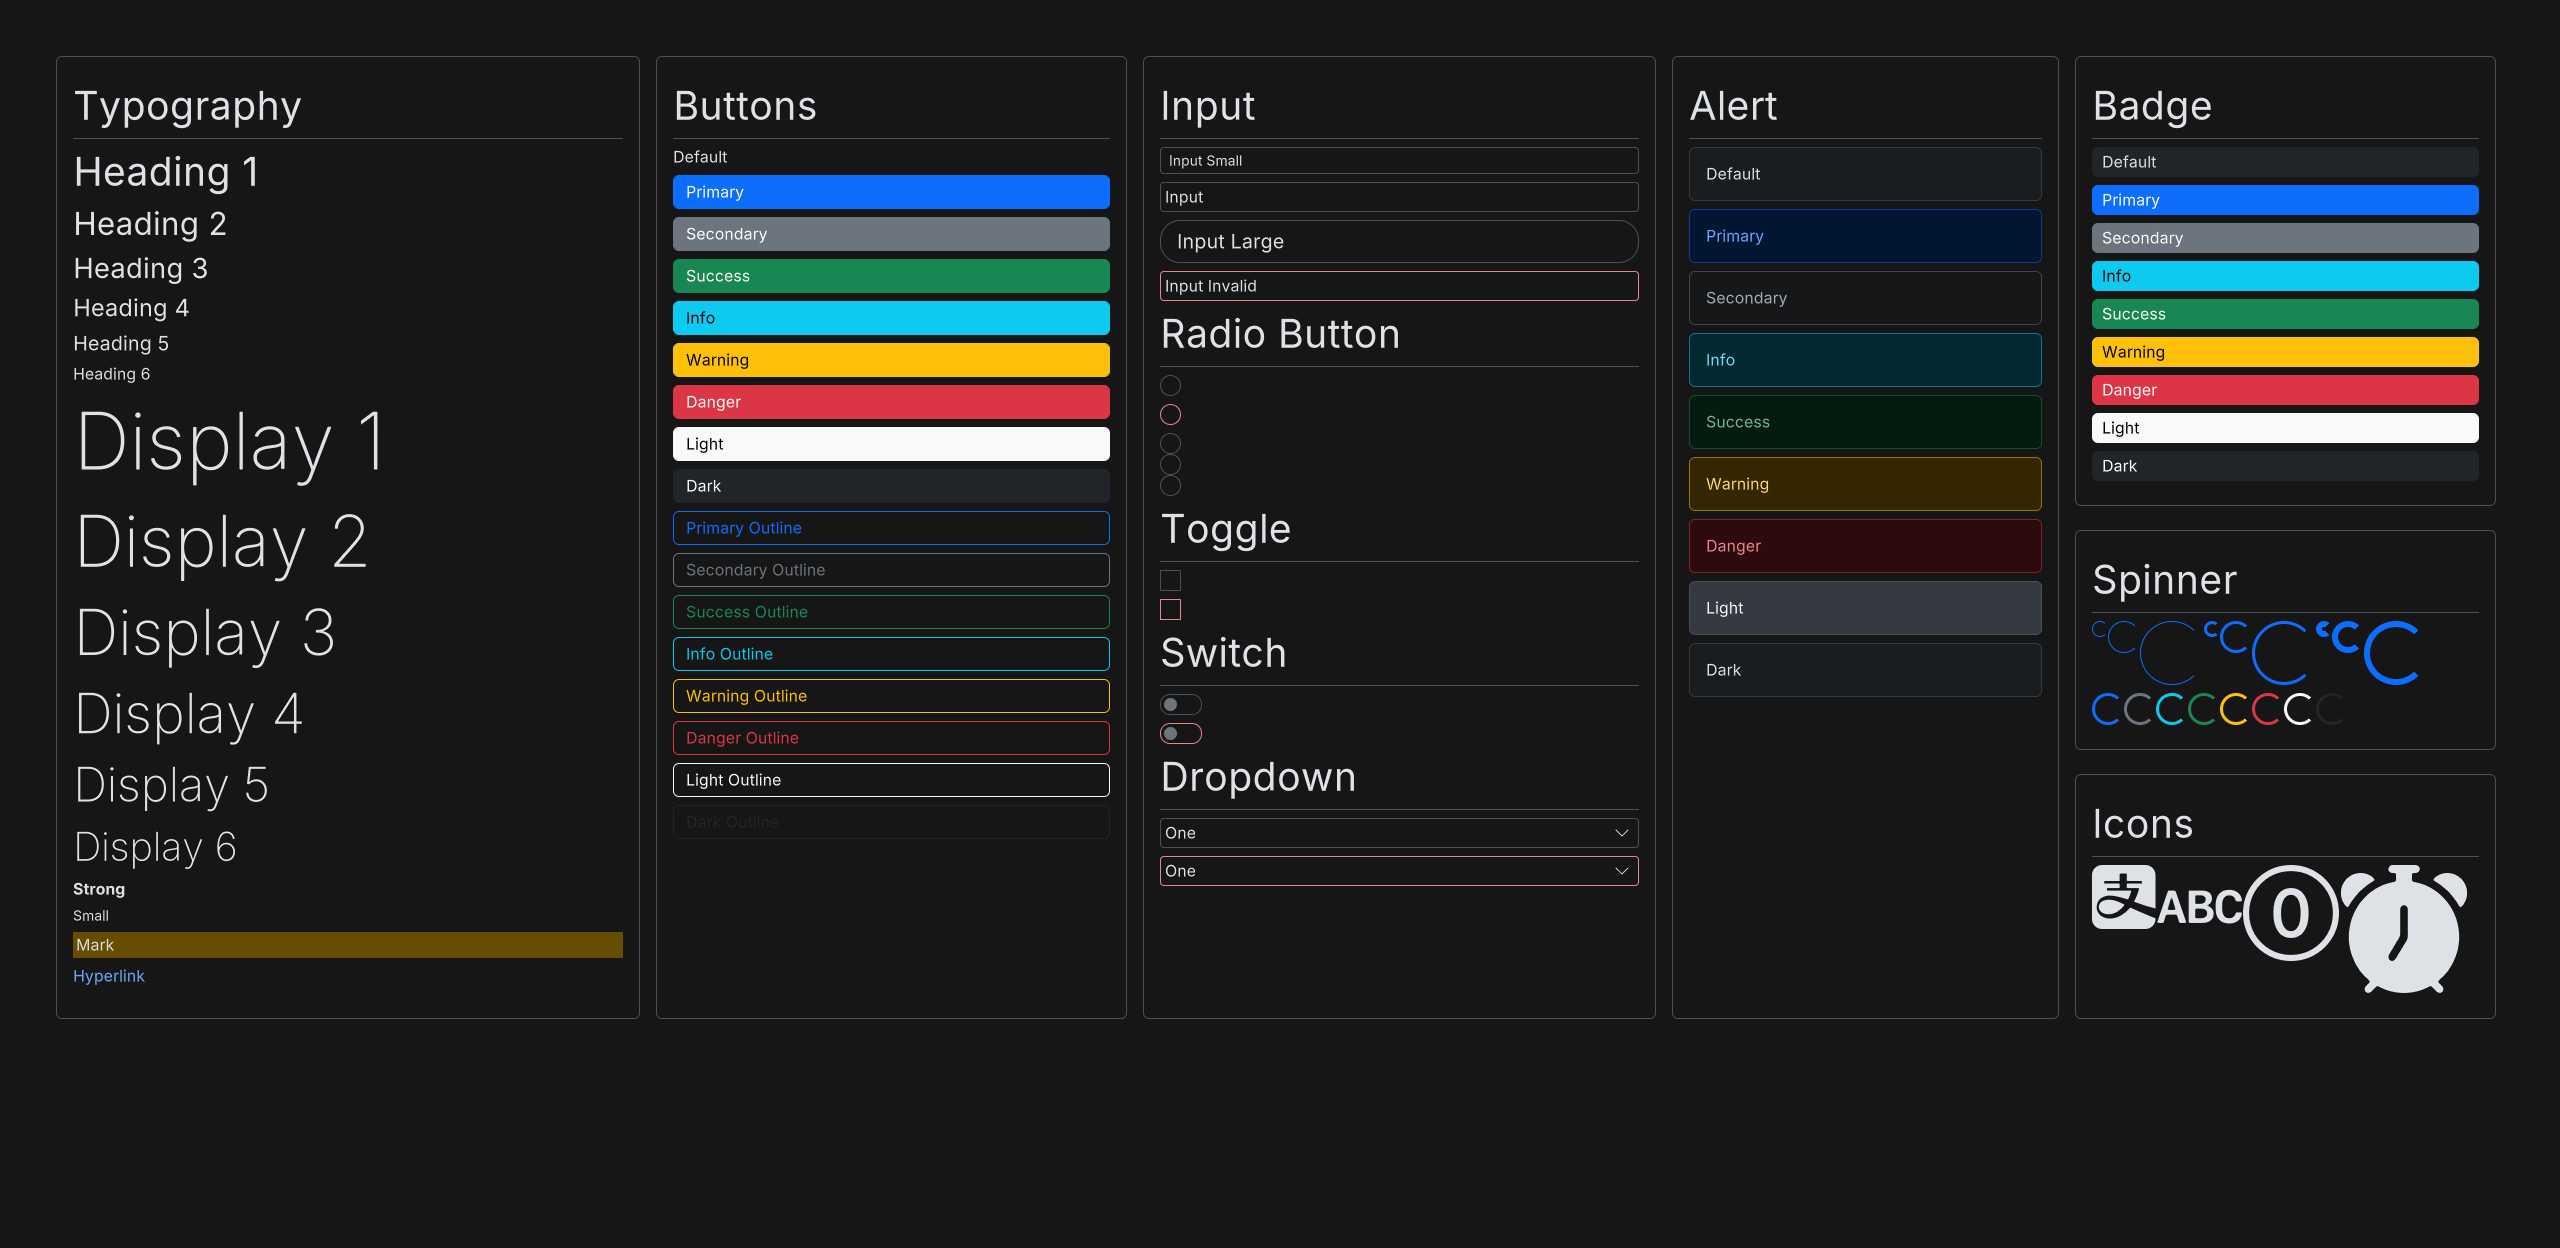Click the ABC alphabet icon
The width and height of the screenshot is (2560, 1248).
[2200, 907]
